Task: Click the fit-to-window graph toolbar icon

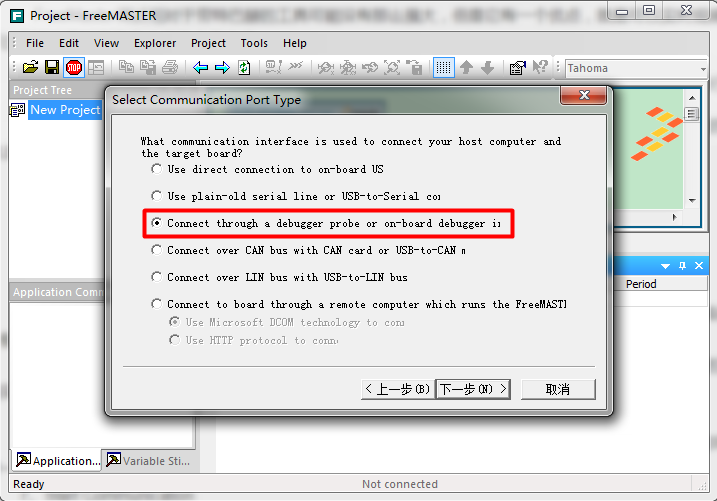Action: 392,68
